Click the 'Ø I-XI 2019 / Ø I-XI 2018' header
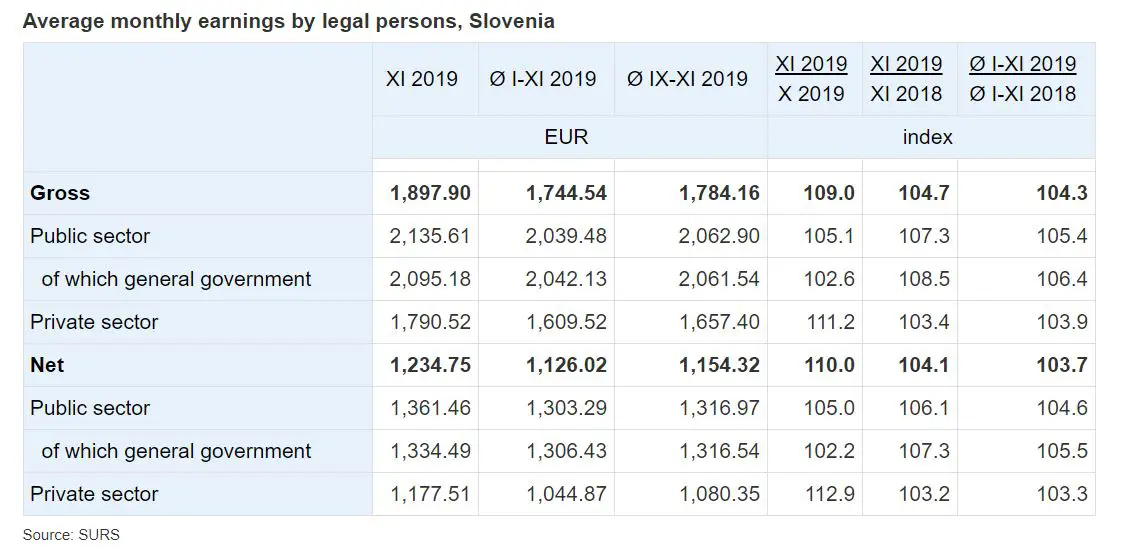 1023,79
